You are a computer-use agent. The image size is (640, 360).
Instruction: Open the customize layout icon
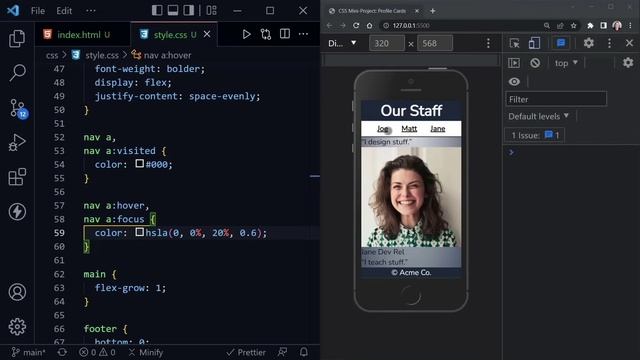[x=211, y=10]
